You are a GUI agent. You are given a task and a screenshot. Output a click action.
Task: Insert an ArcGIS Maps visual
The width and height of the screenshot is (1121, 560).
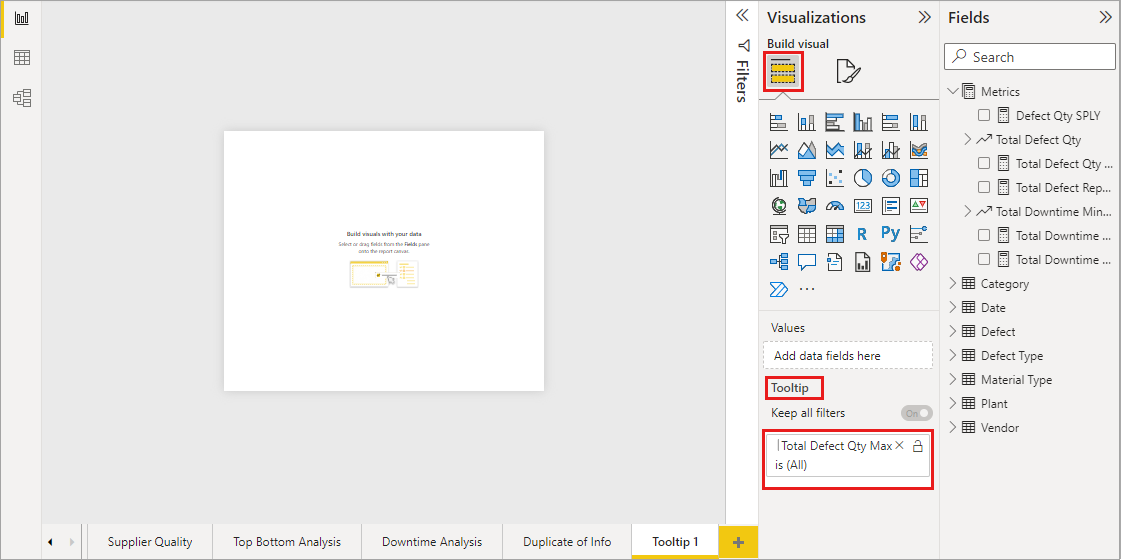[891, 262]
